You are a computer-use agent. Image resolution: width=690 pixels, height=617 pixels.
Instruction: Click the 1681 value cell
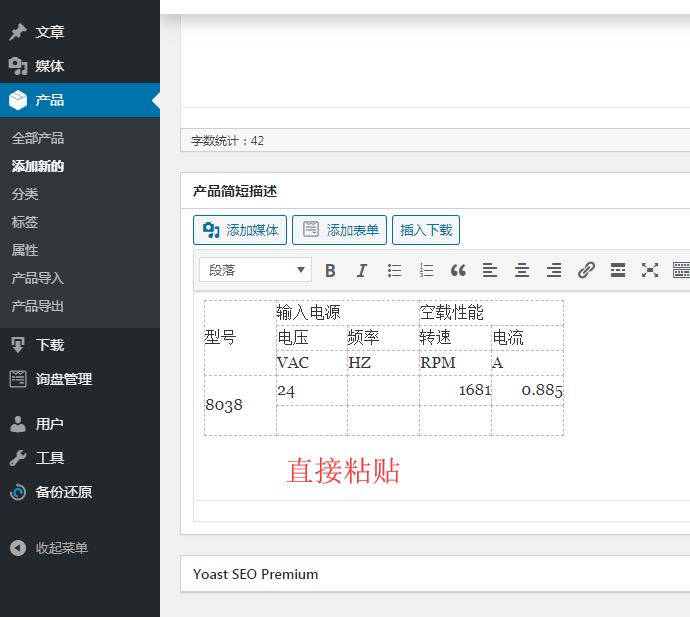tap(455, 390)
